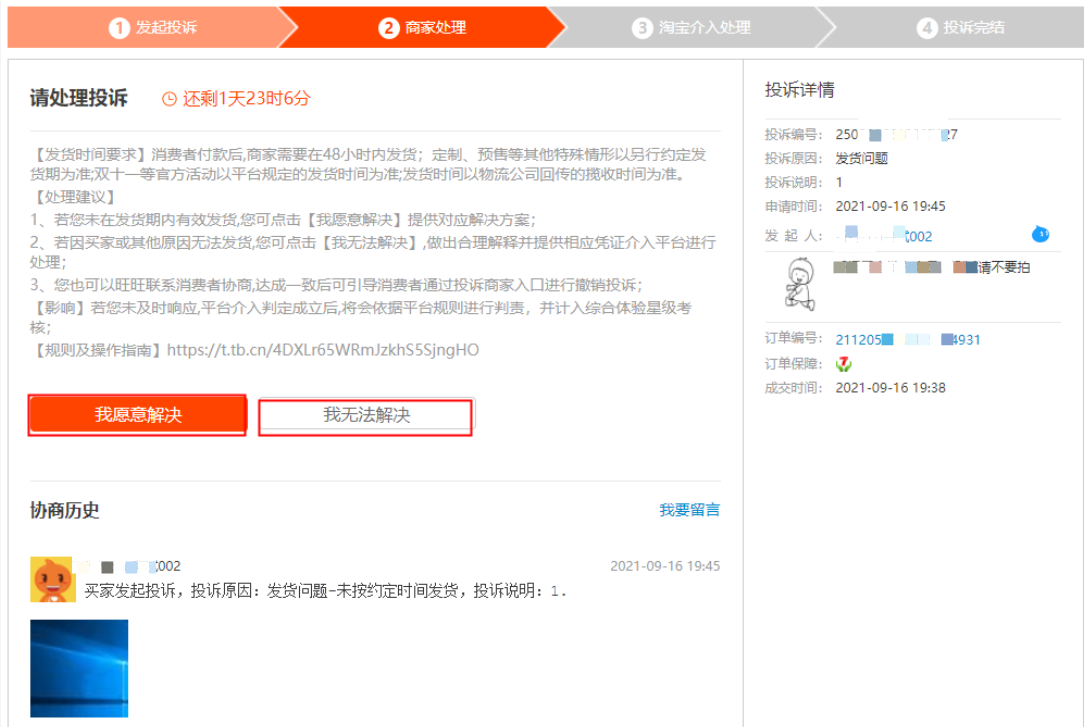Click the 我无法解决 button
1084x727 pixels.
366,414
